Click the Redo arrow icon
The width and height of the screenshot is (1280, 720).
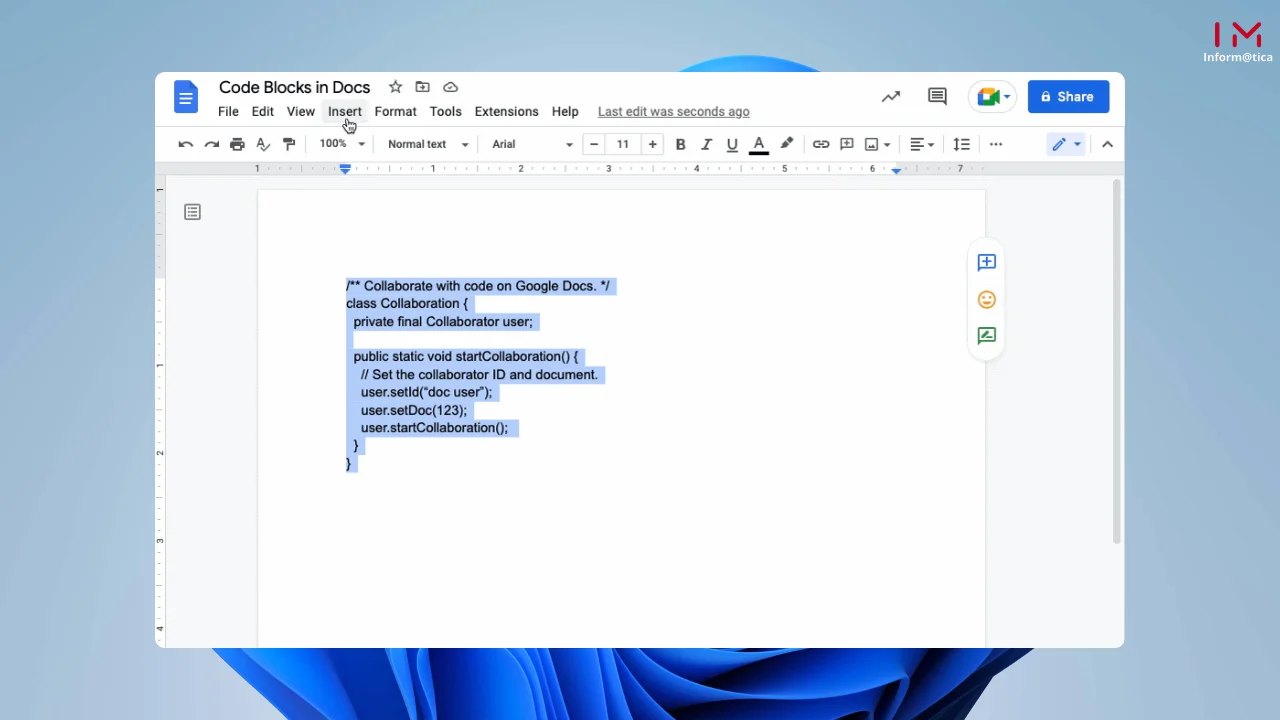pos(211,144)
